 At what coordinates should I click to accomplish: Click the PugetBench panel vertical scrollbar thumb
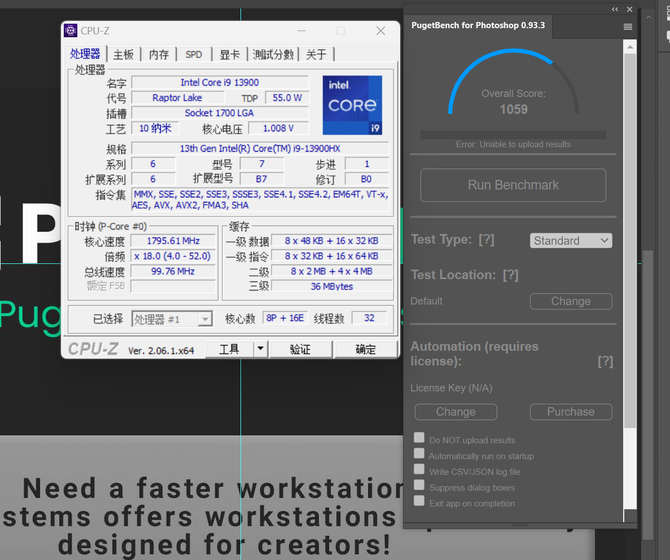pyautogui.click(x=630, y=240)
